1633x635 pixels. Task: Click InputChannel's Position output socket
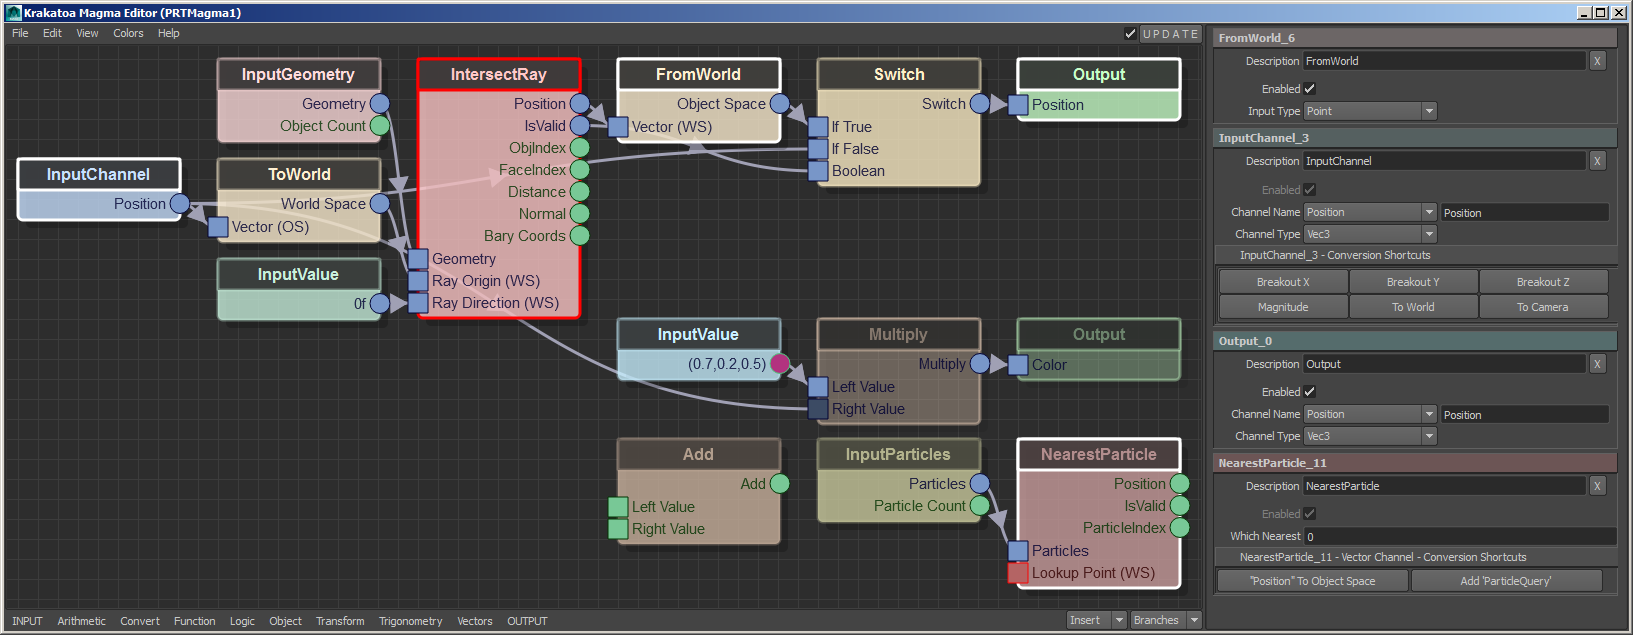180,204
